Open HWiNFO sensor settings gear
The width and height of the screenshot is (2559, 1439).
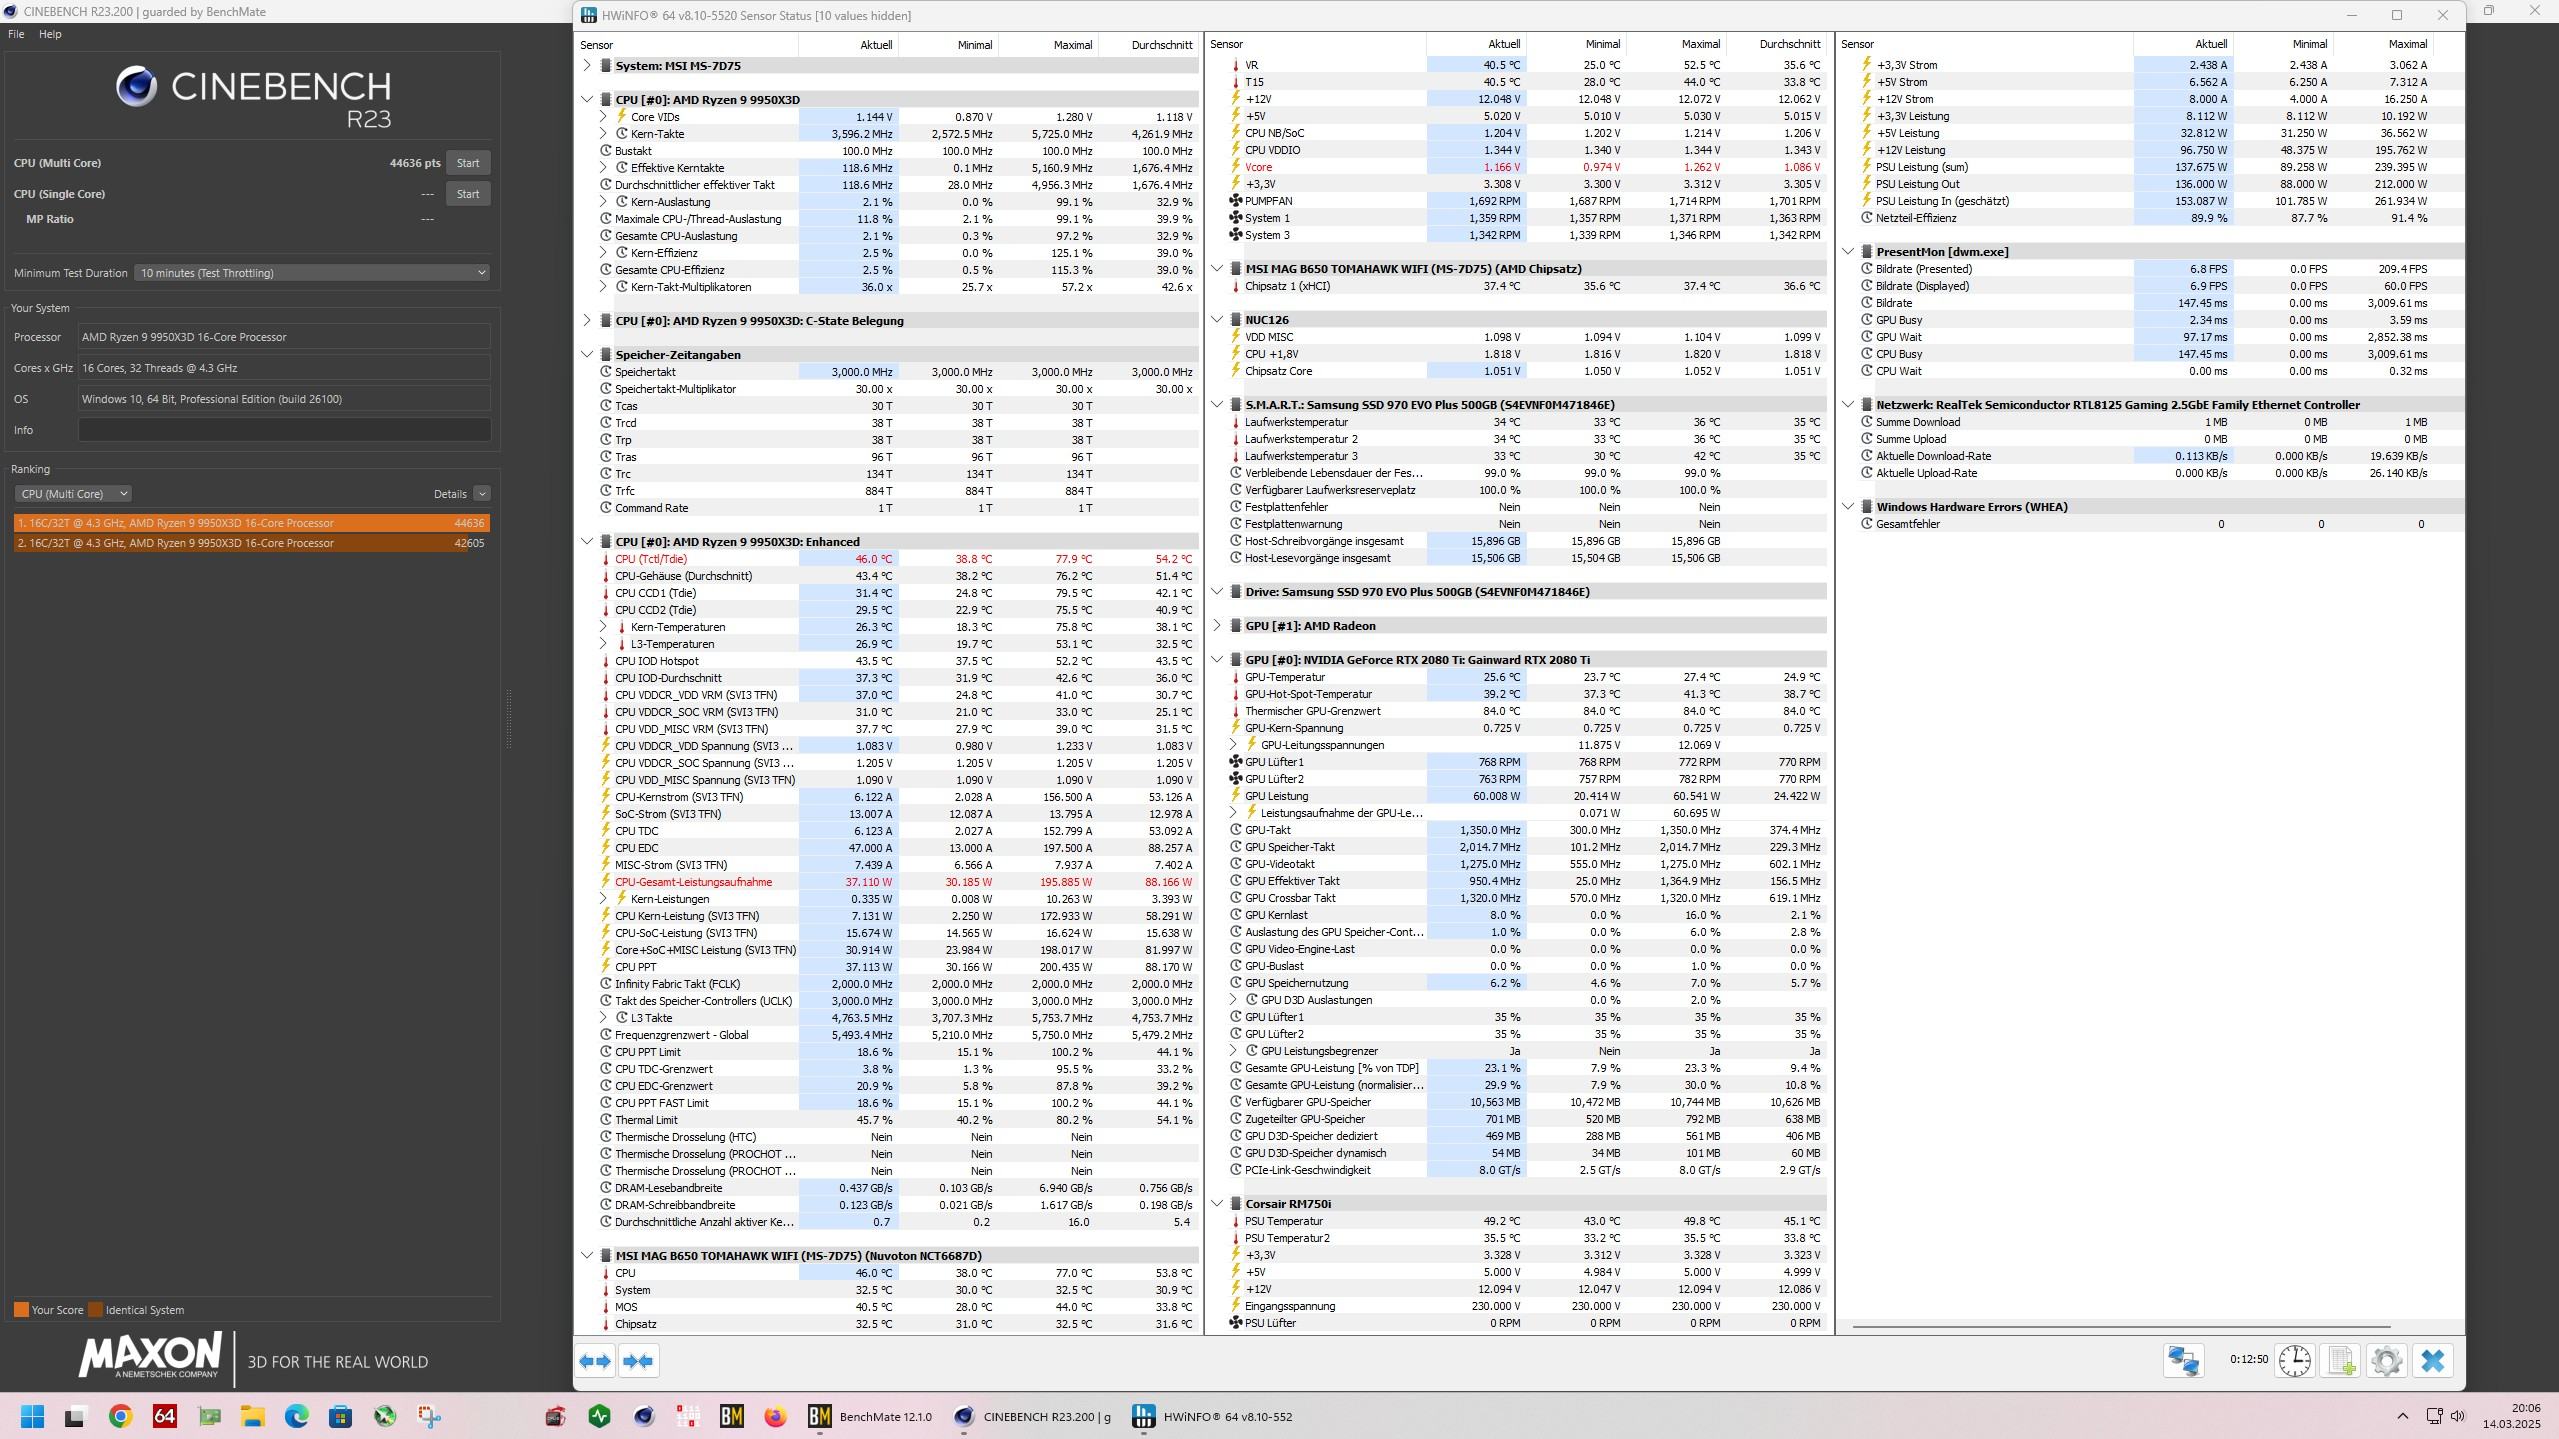(x=2387, y=1361)
